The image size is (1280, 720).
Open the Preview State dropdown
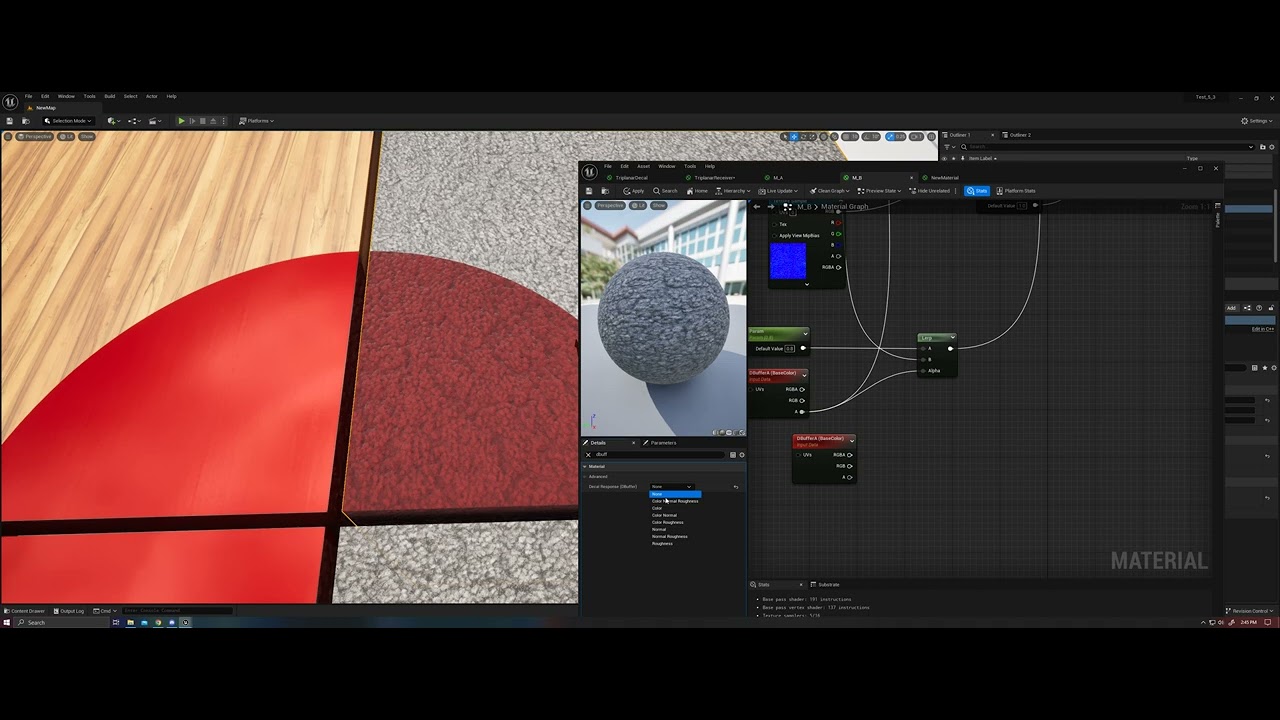point(879,191)
